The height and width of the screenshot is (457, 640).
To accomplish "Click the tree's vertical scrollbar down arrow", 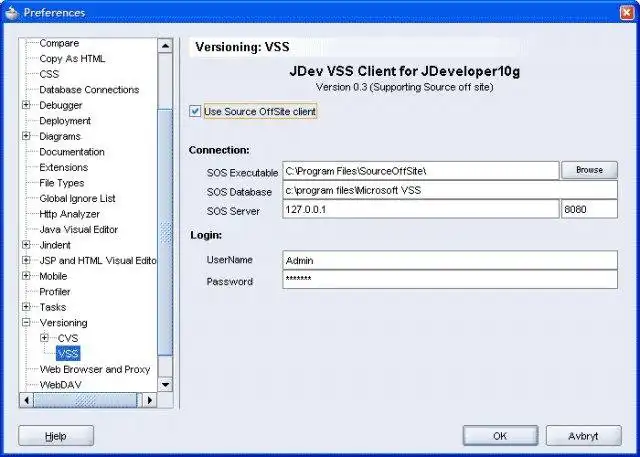I will pos(165,384).
